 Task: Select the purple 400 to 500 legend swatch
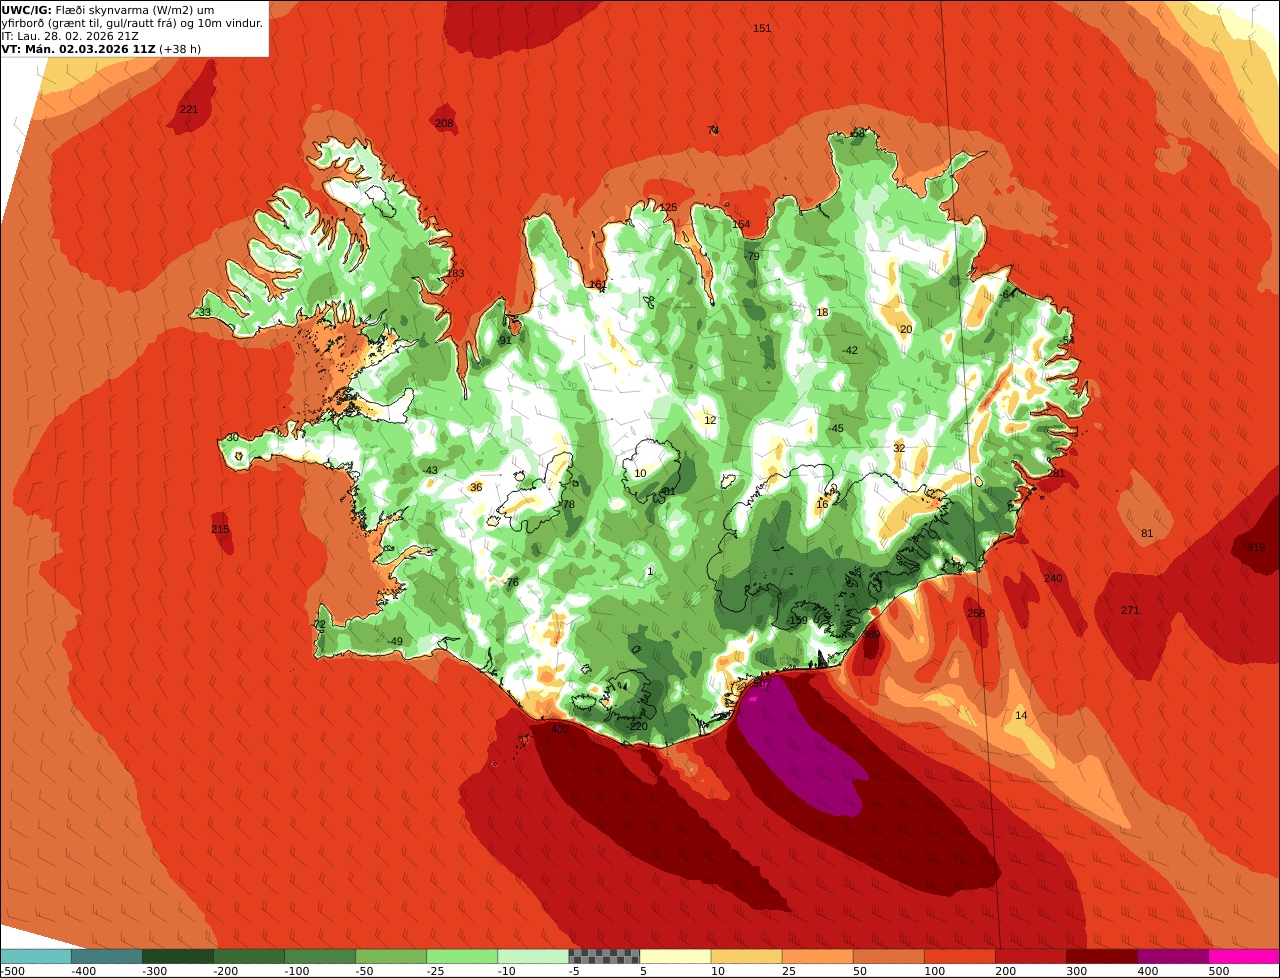click(x=1172, y=956)
